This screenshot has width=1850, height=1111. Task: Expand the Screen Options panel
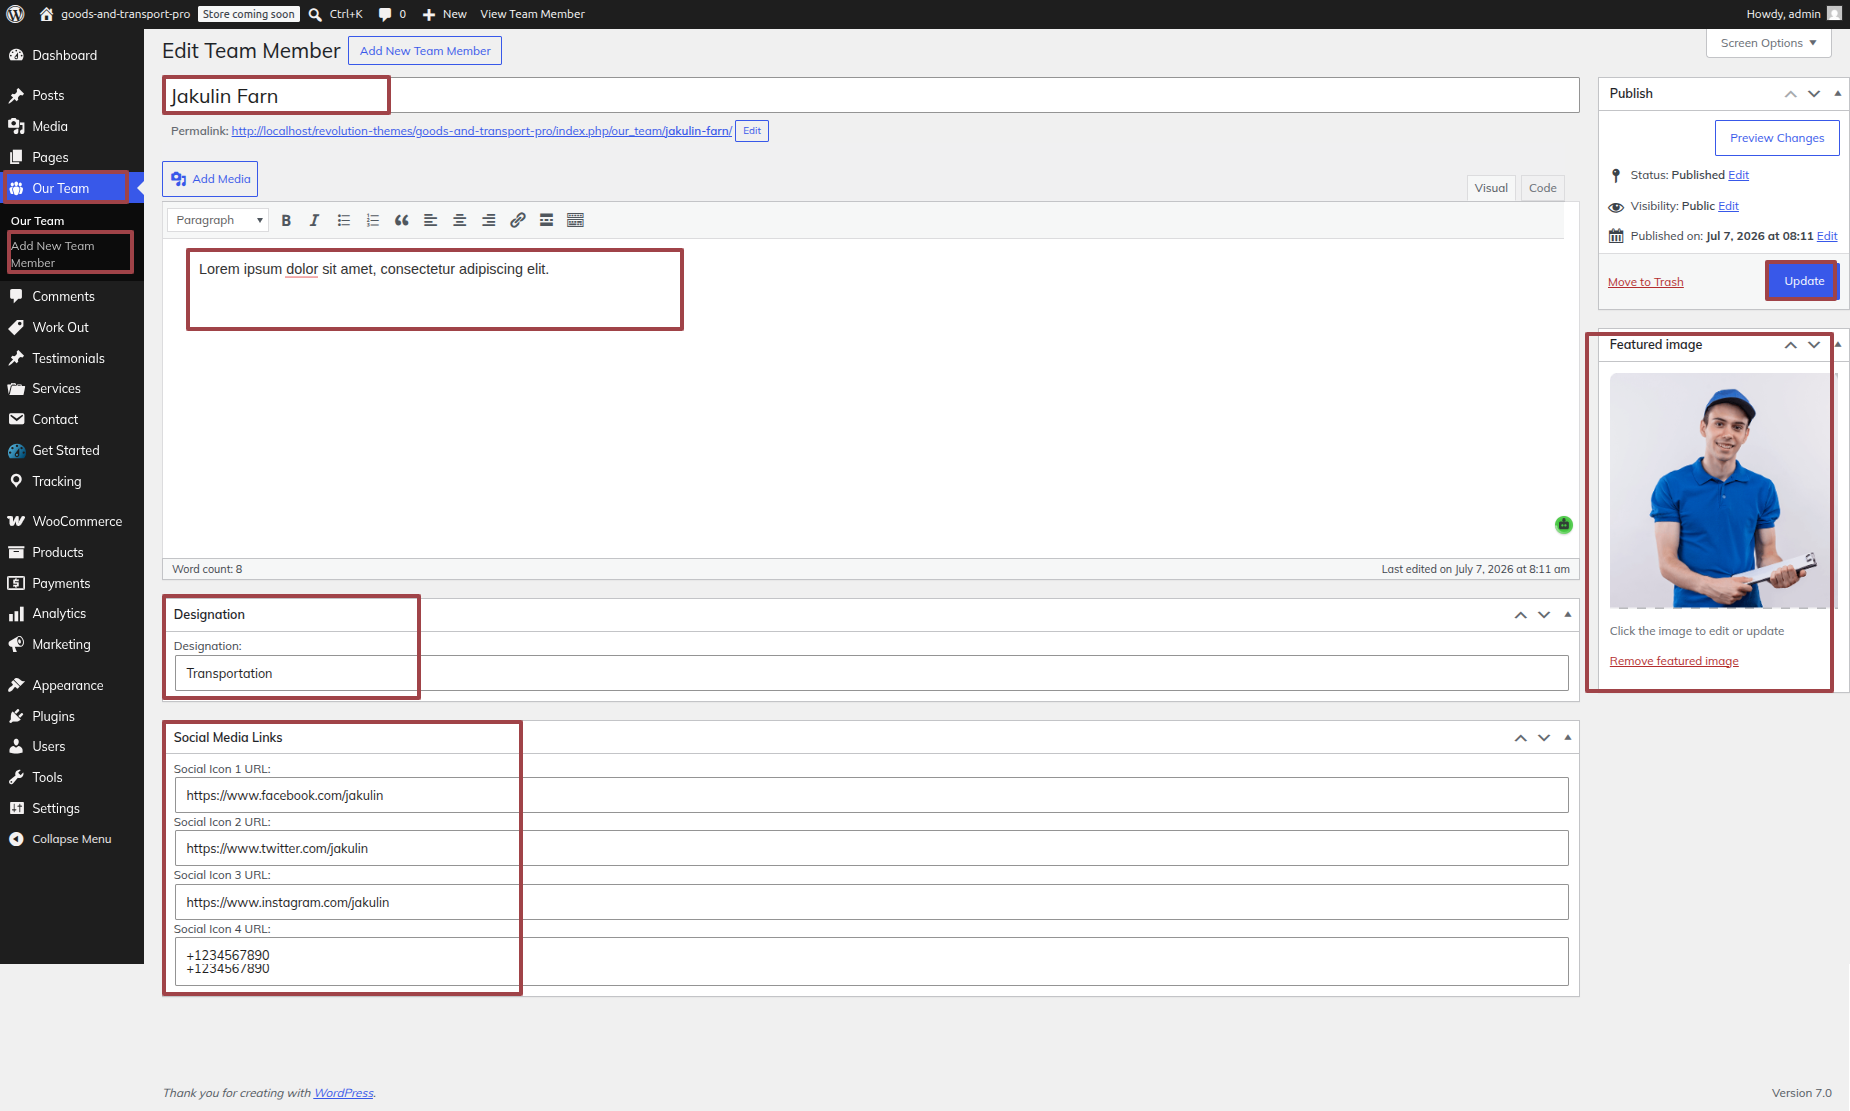[x=1768, y=43]
